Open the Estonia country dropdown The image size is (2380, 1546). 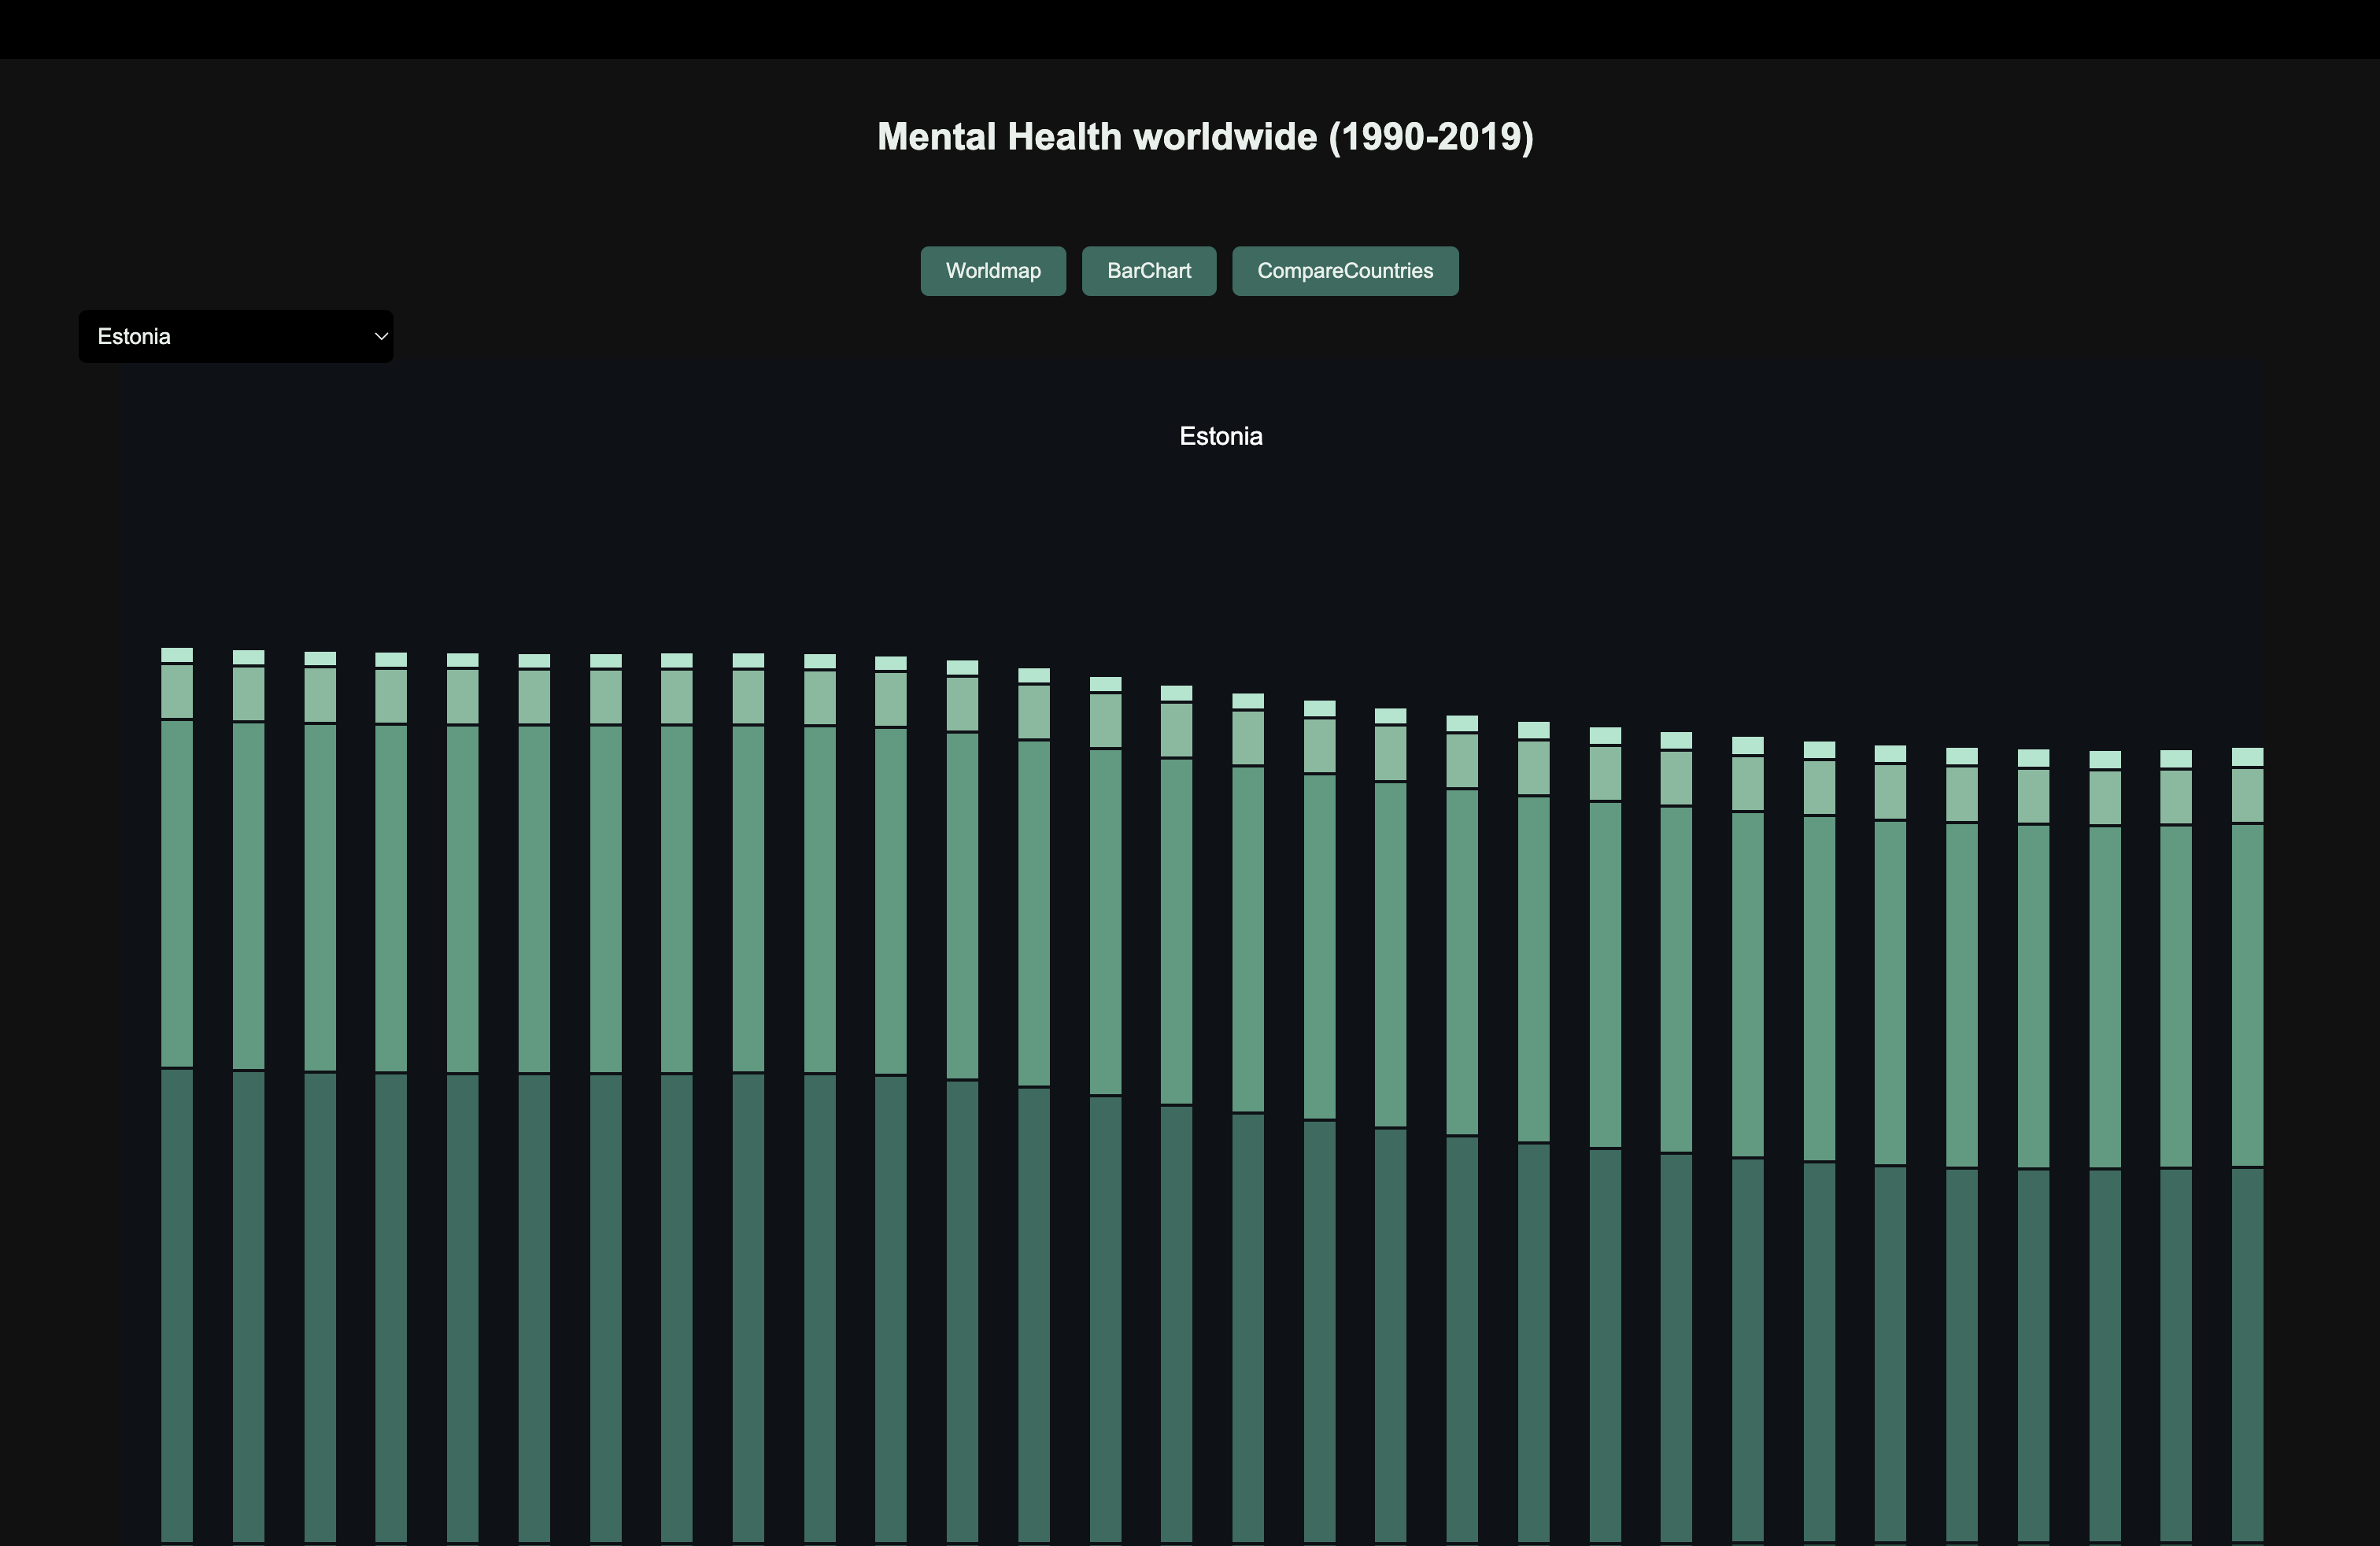(236, 336)
